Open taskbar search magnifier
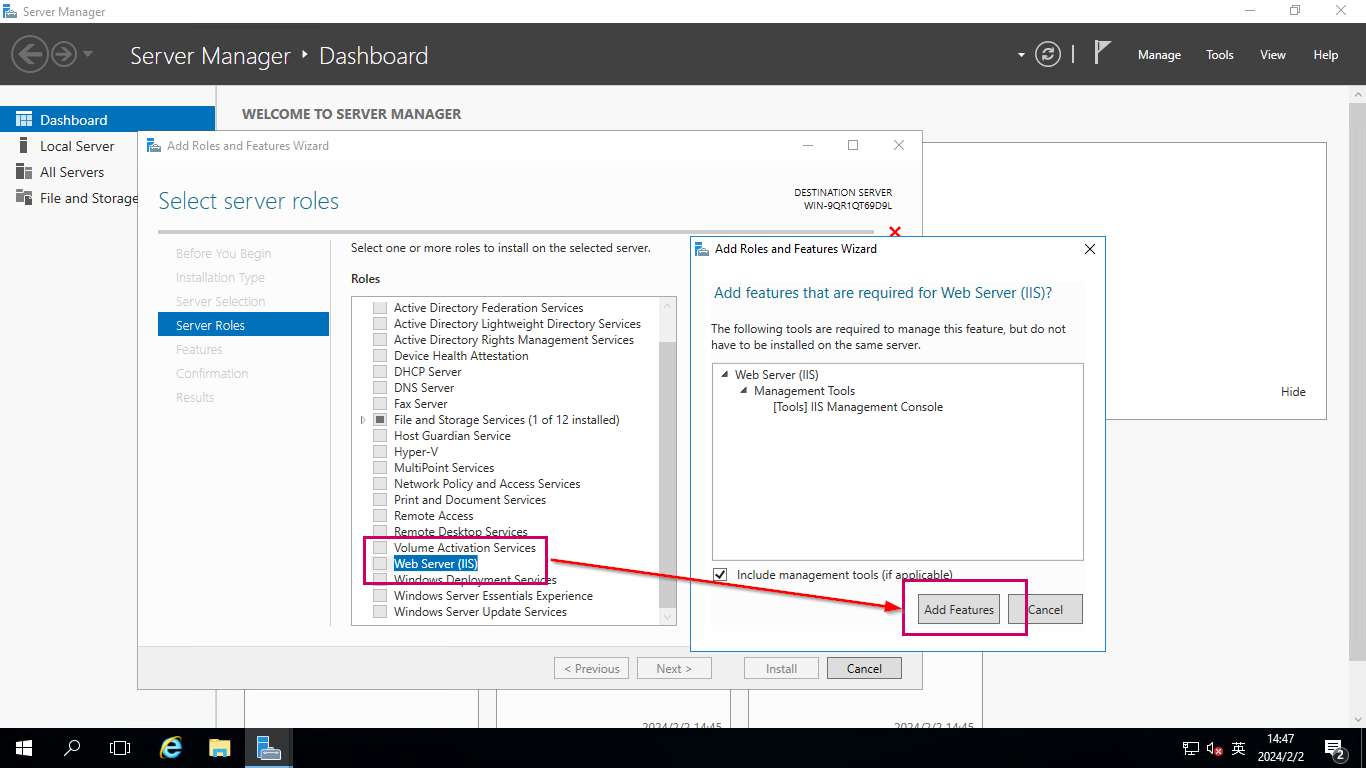 (x=72, y=748)
